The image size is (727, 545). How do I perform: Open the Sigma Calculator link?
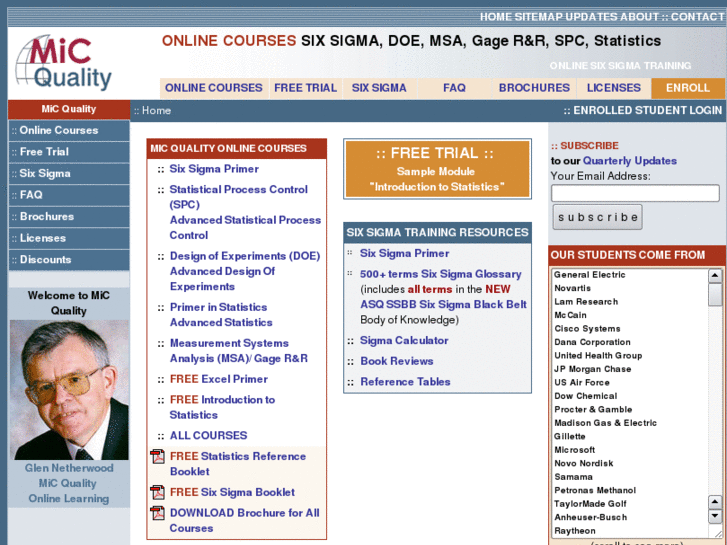click(404, 340)
